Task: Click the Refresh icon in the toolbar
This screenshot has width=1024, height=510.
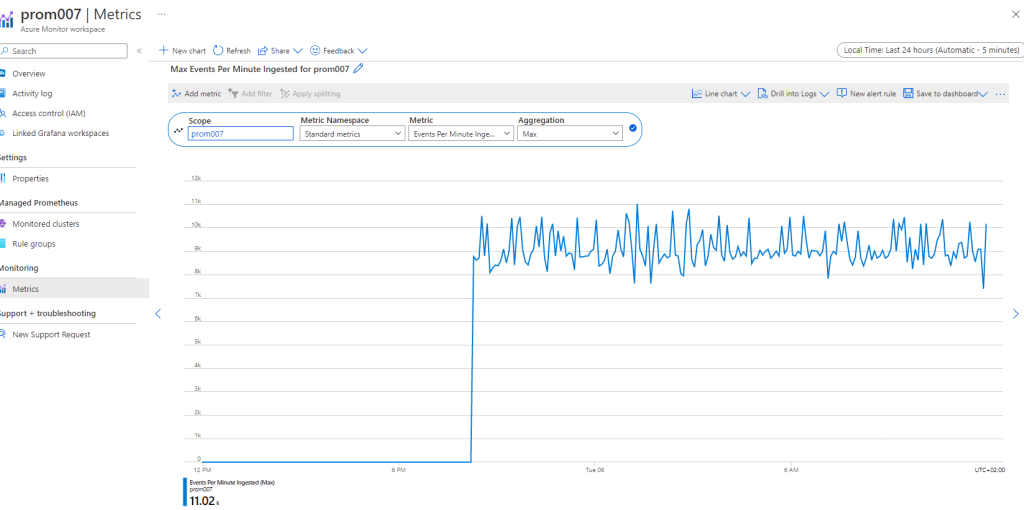Action: 219,50
